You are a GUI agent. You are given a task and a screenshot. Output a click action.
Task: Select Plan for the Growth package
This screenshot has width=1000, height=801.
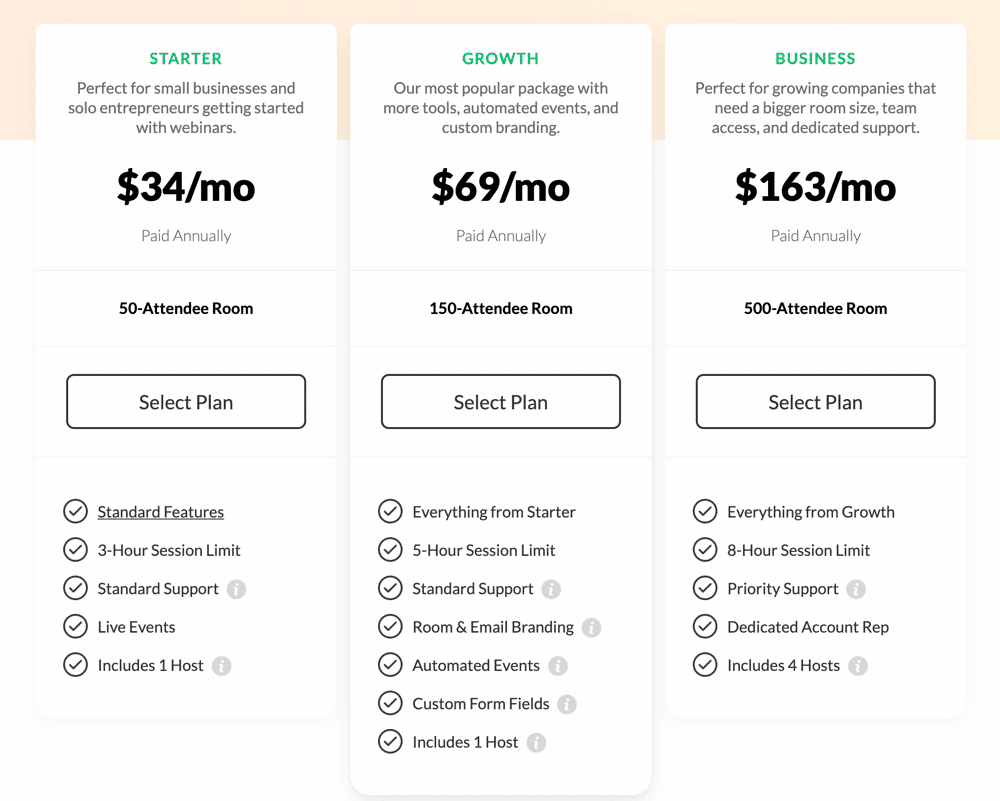(500, 401)
